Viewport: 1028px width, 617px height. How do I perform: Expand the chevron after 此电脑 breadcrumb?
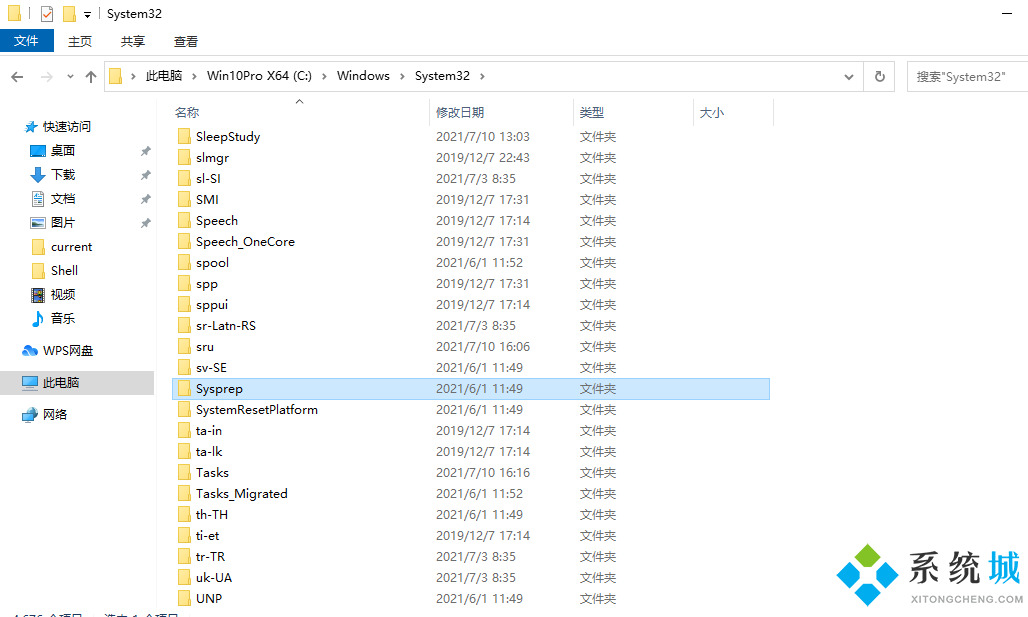pyautogui.click(x=194, y=77)
